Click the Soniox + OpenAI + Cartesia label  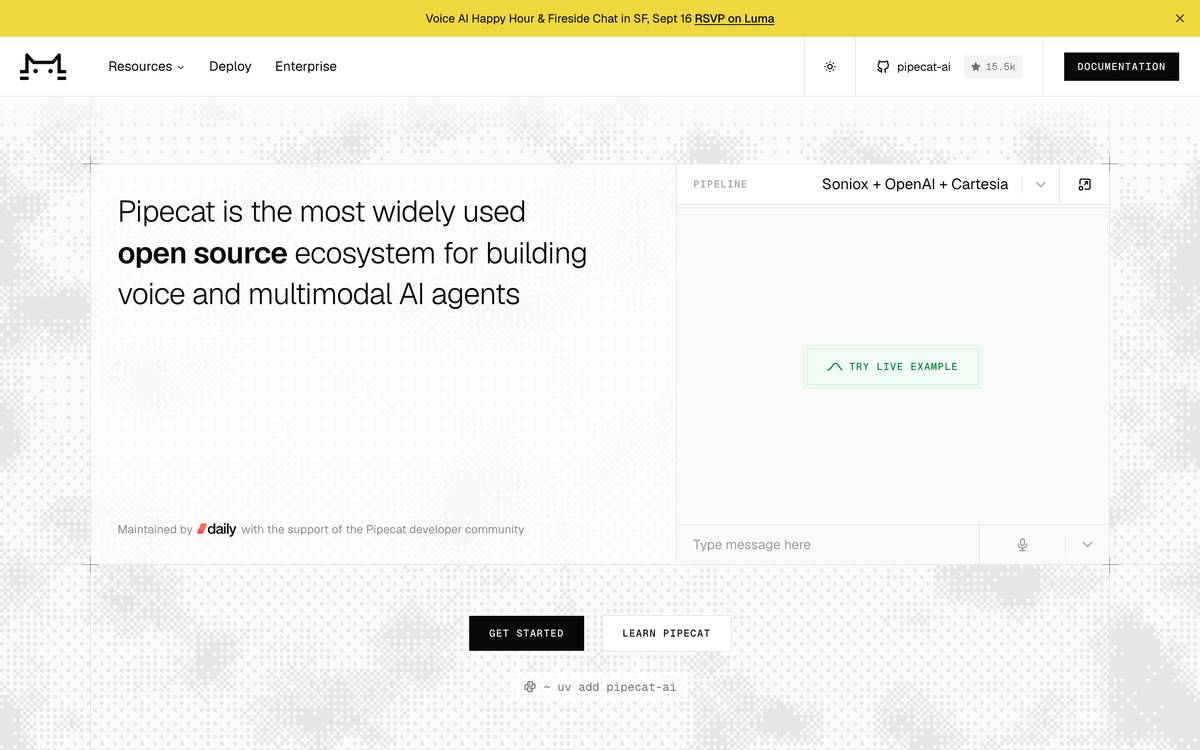tap(915, 184)
